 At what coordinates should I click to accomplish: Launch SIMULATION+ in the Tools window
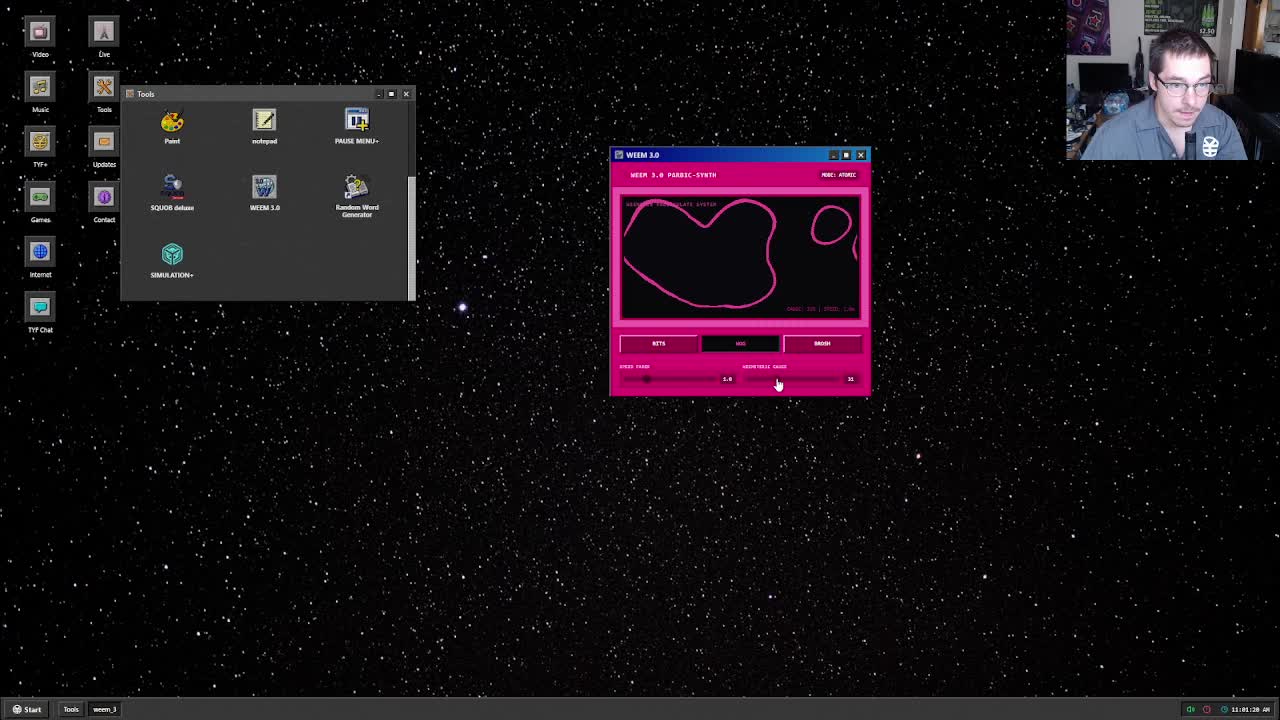(172, 261)
